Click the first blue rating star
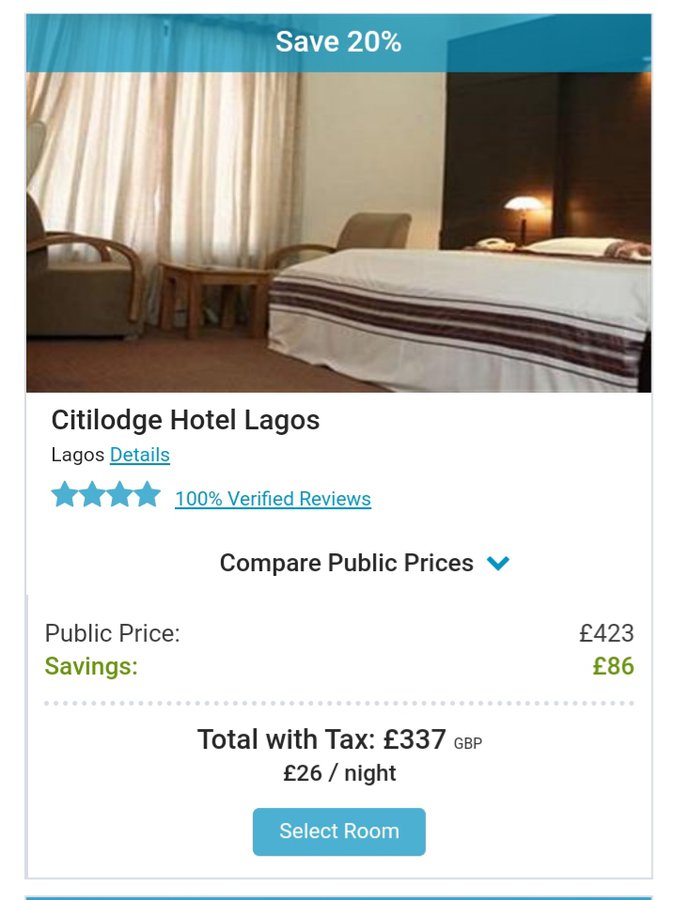Screen dimensions: 675x900 point(64,495)
